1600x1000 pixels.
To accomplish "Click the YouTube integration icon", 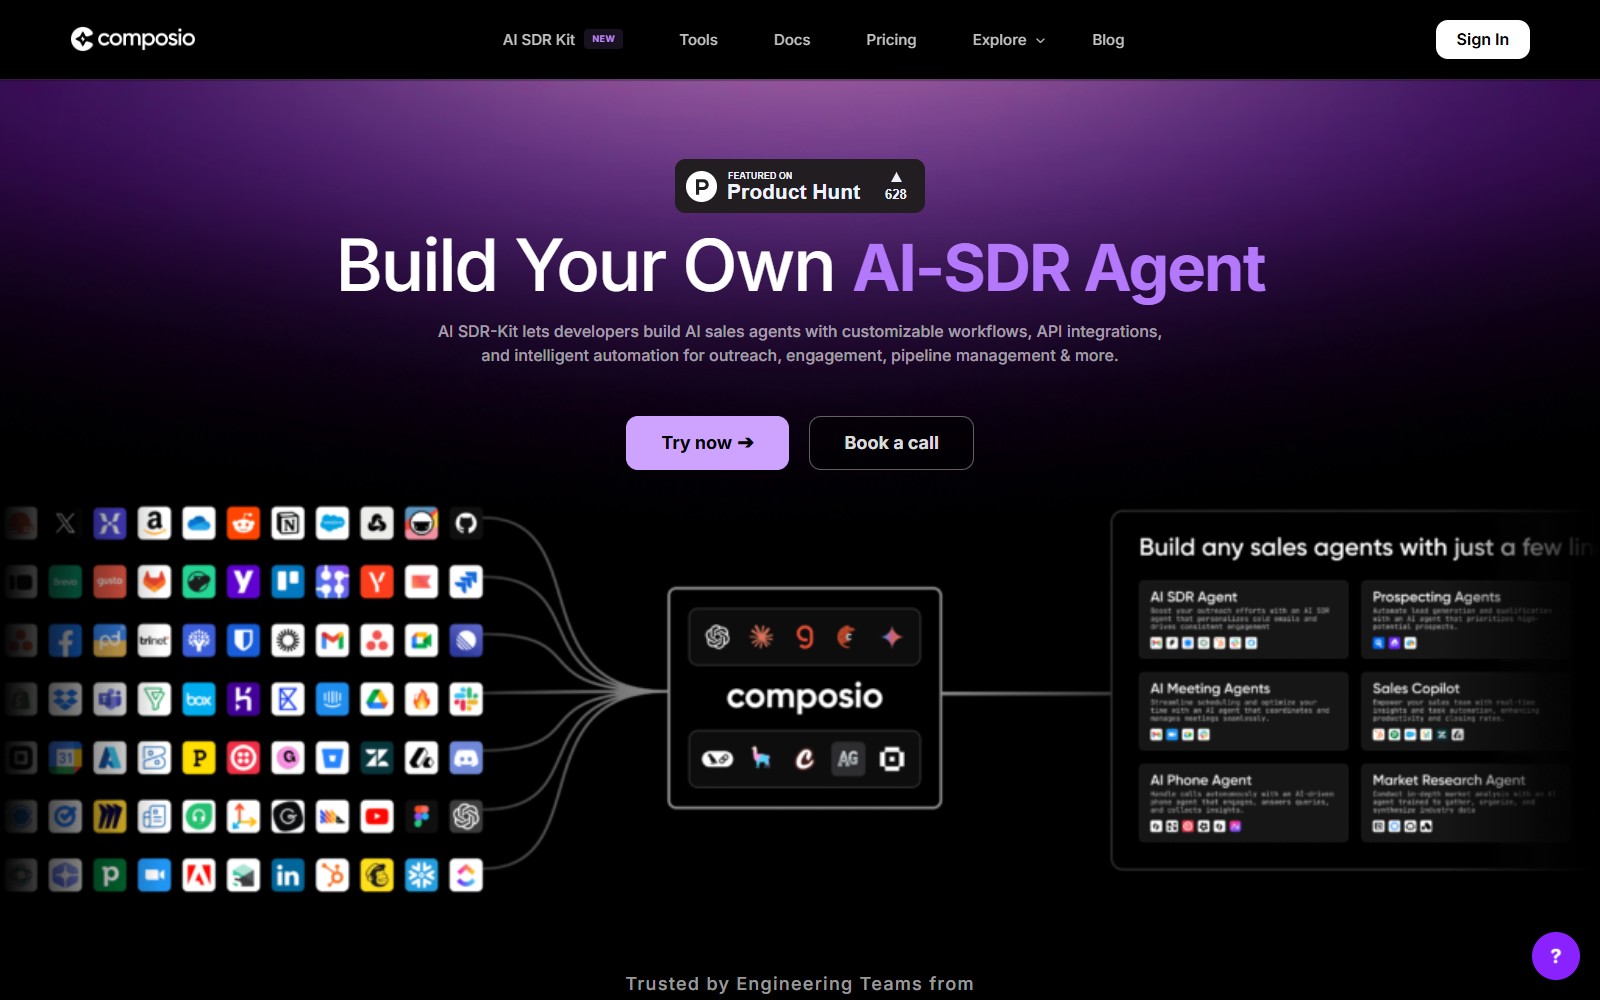I will (x=377, y=817).
